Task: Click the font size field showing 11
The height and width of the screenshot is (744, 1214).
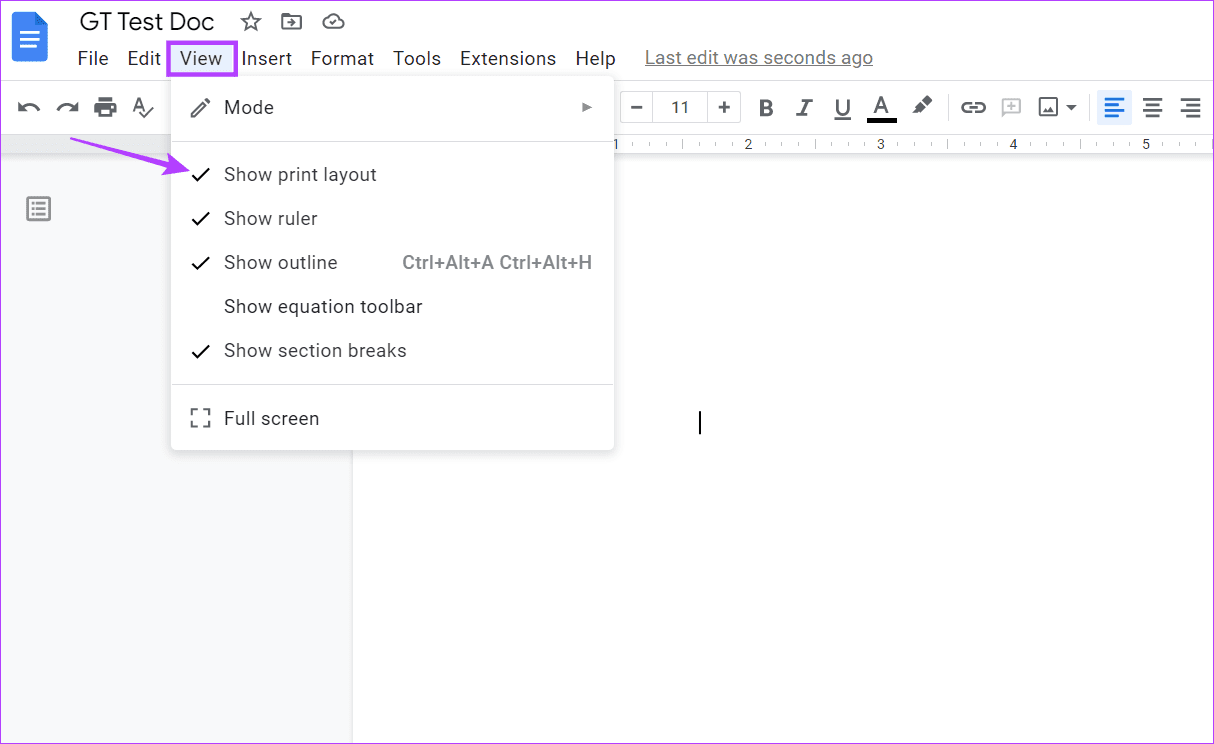Action: pos(680,107)
